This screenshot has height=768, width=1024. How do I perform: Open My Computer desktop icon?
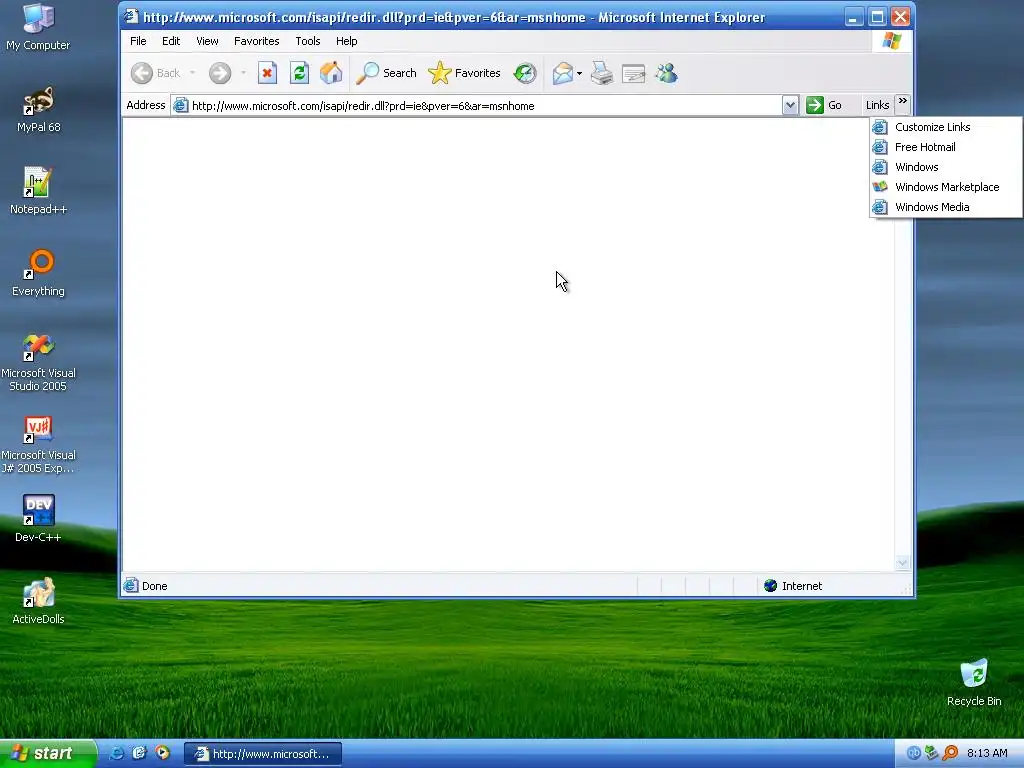coord(38,27)
